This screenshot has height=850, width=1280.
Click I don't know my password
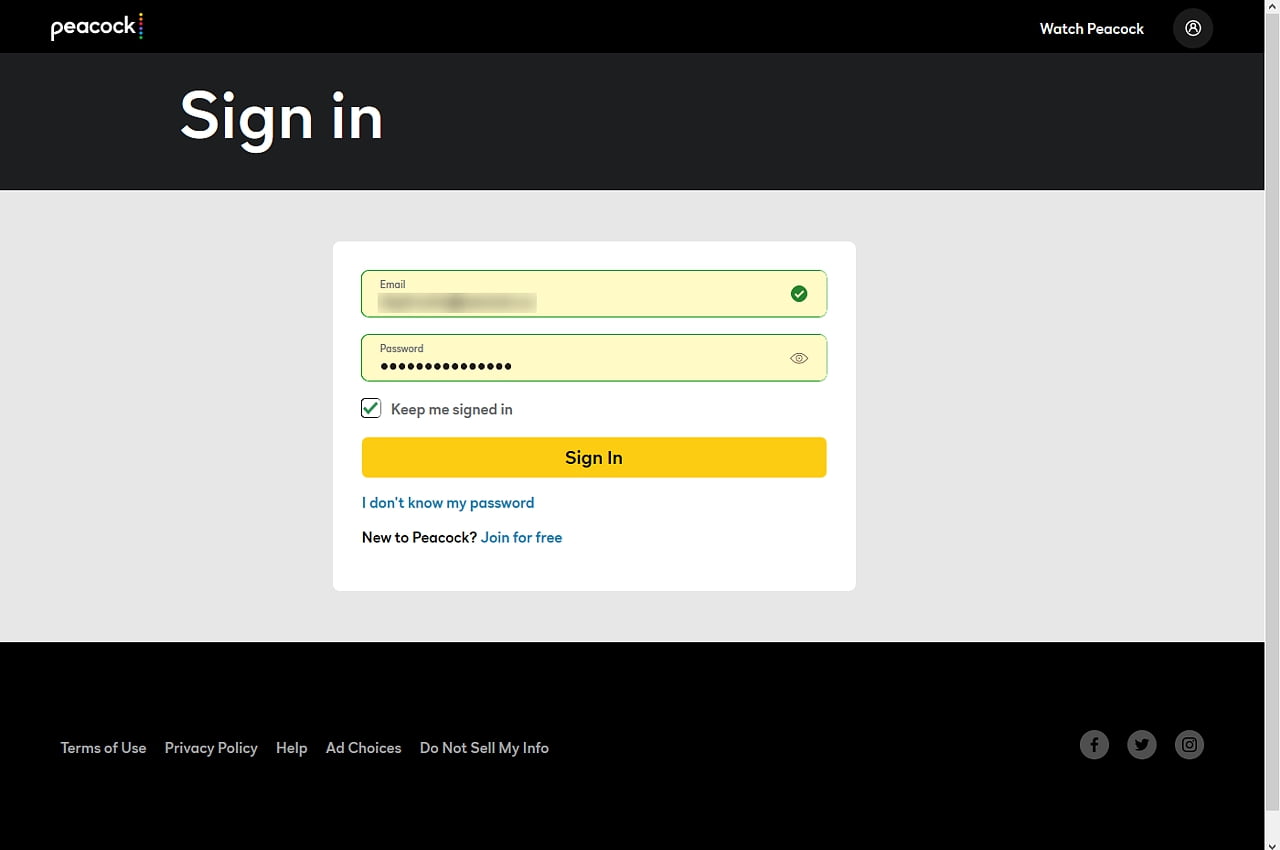(x=448, y=503)
